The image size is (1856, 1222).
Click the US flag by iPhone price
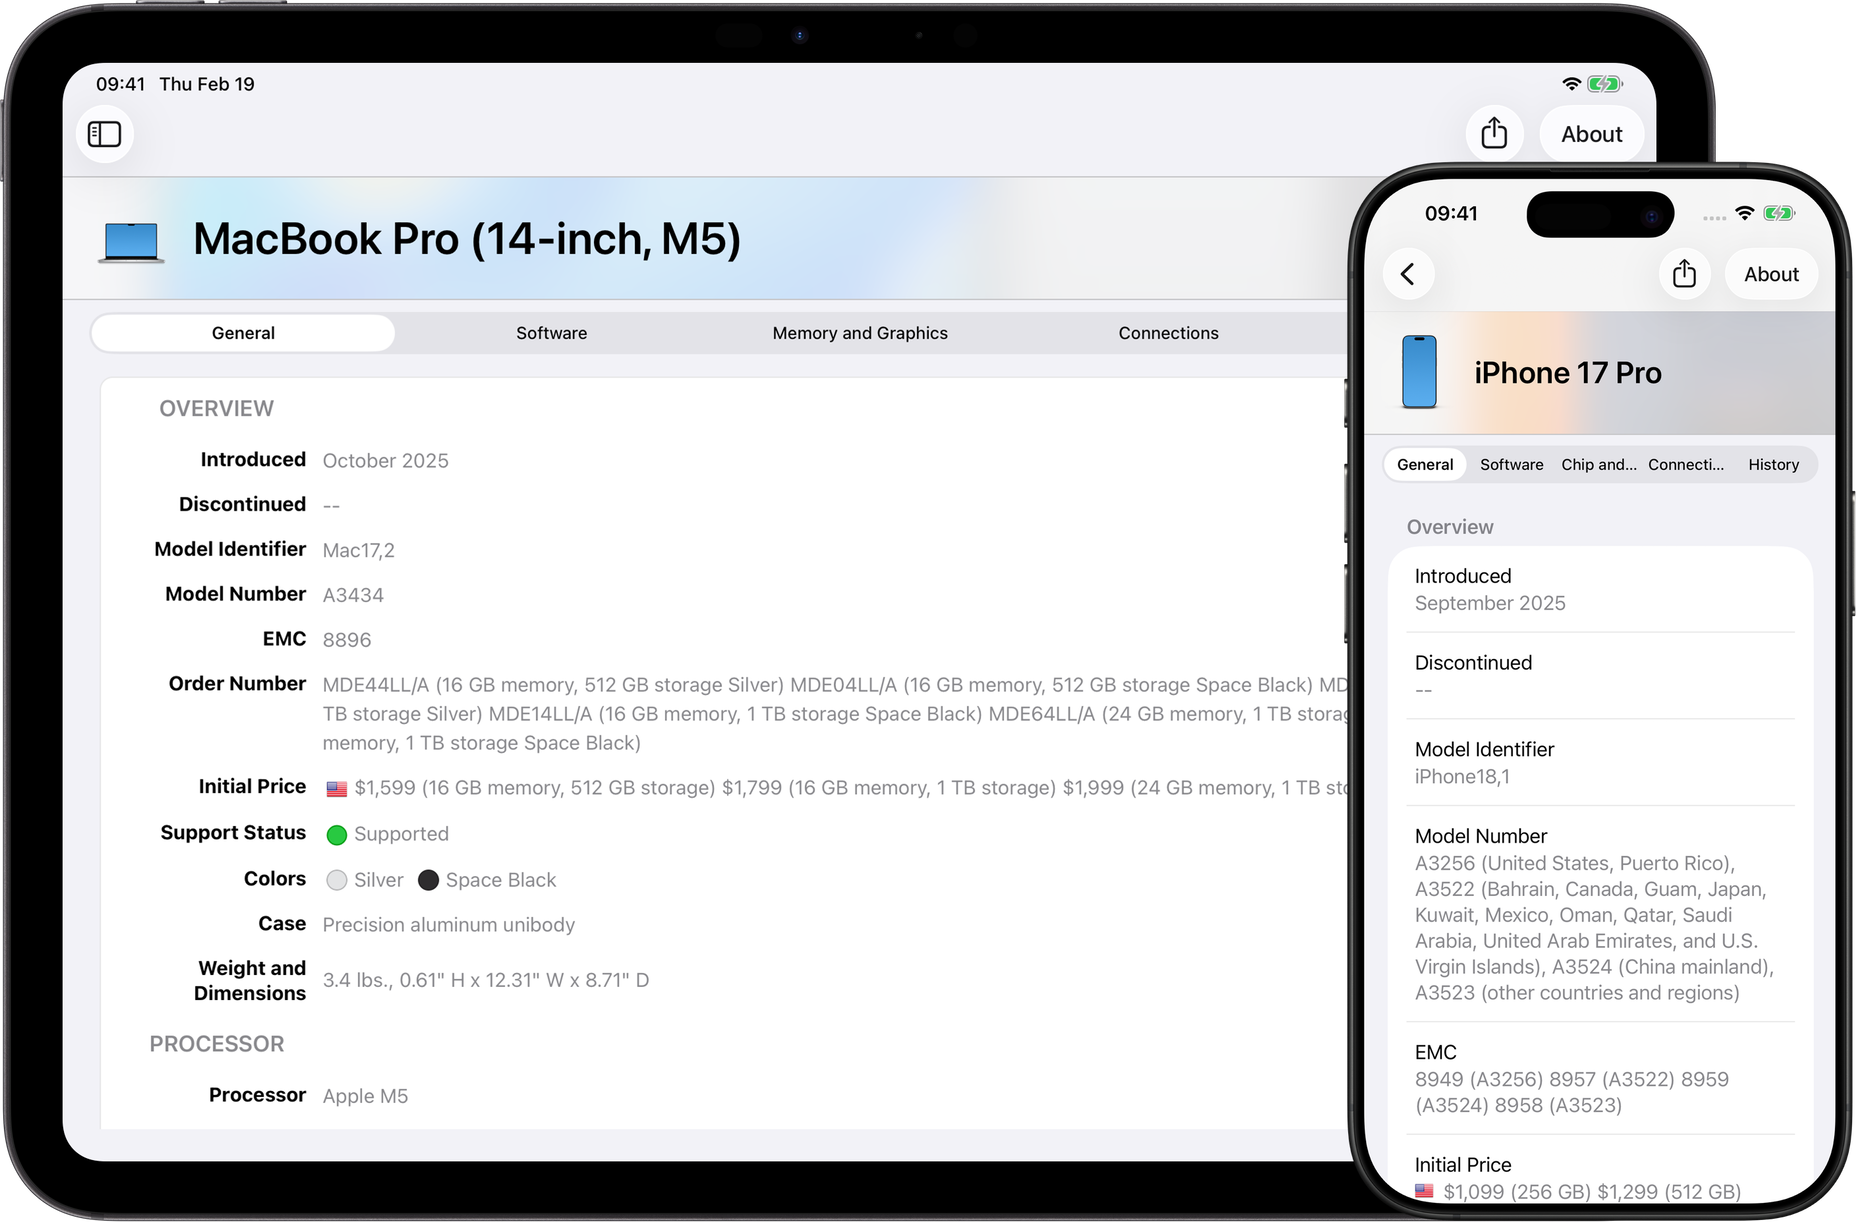tap(1424, 1192)
